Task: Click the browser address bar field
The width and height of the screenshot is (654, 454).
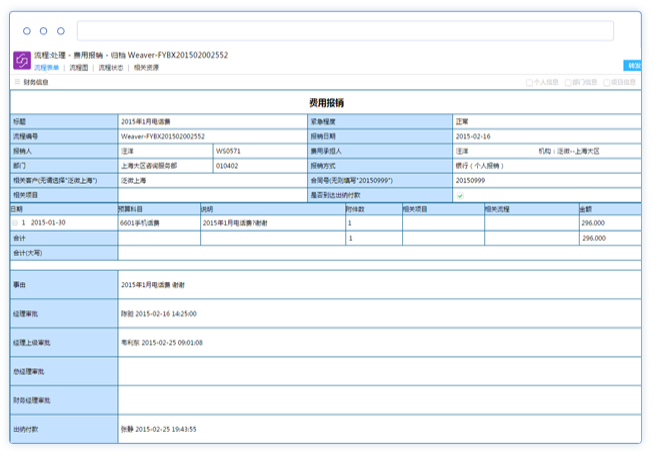Action: click(x=345, y=31)
